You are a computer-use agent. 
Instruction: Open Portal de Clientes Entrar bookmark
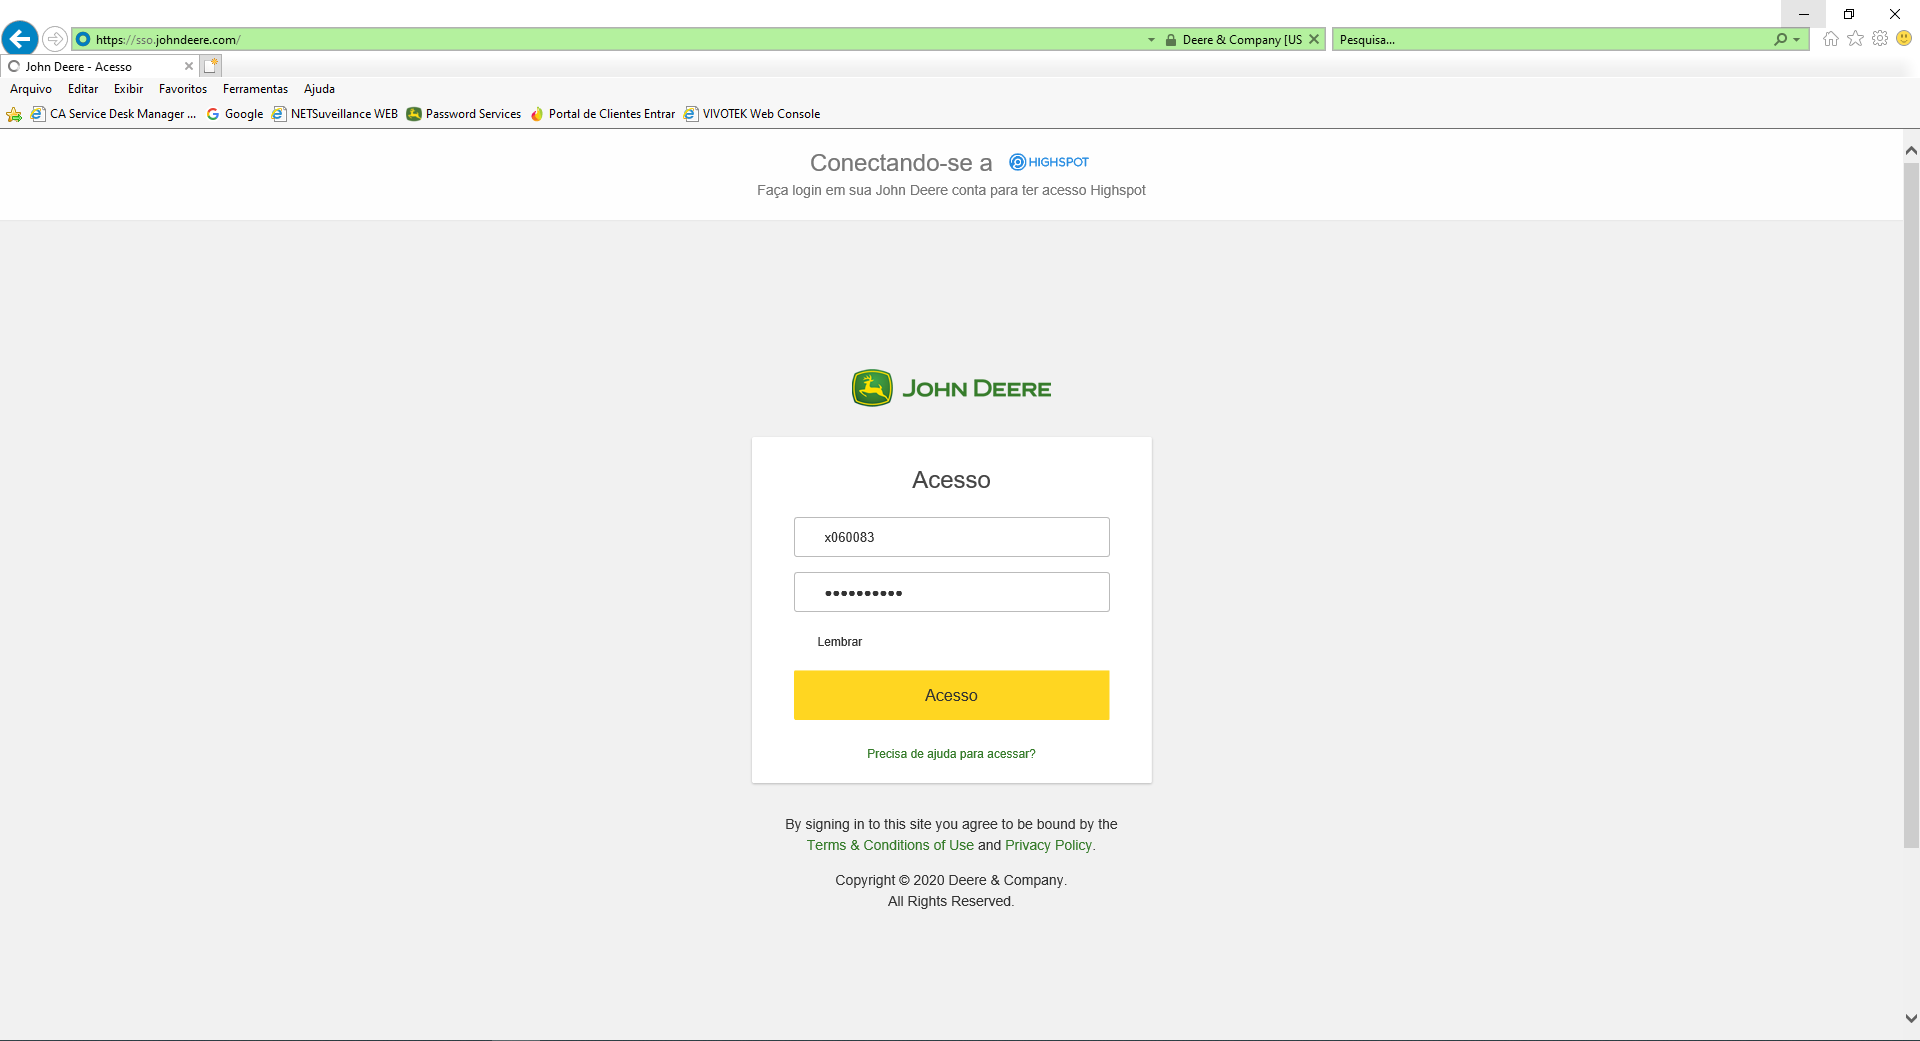click(602, 114)
